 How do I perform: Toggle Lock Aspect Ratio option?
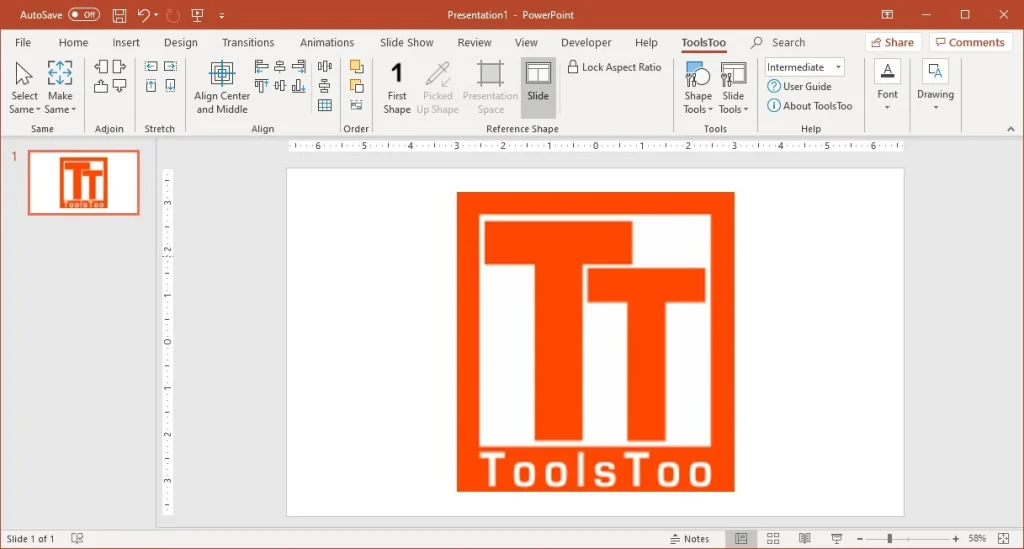click(614, 67)
